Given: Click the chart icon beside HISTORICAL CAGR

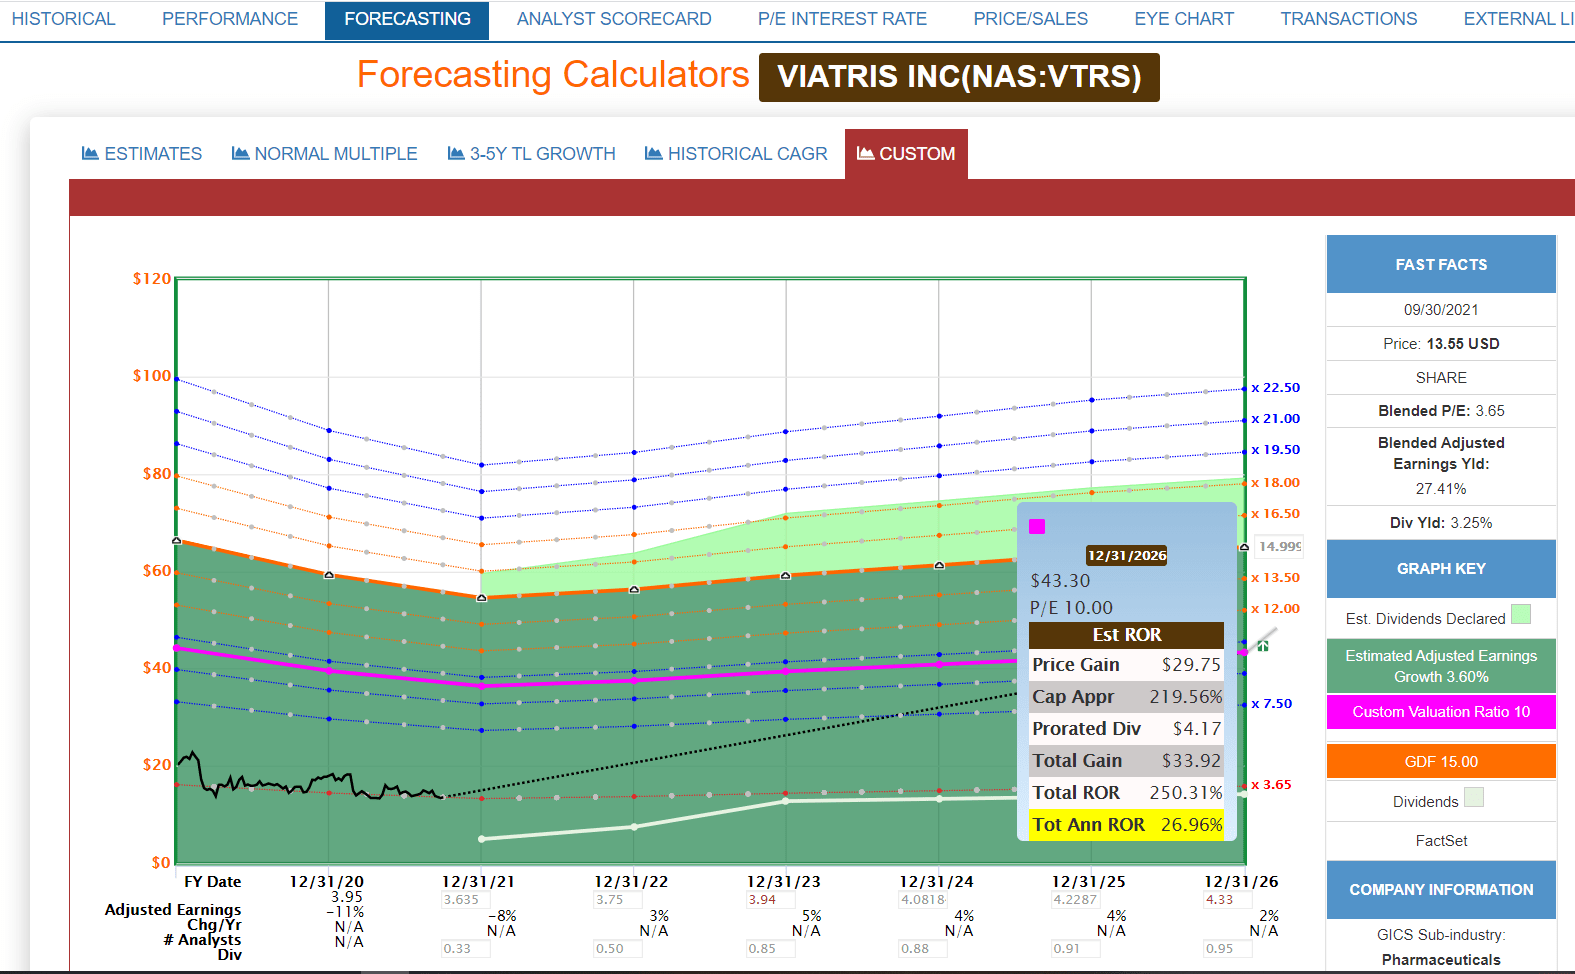Looking at the screenshot, I should tap(654, 153).
